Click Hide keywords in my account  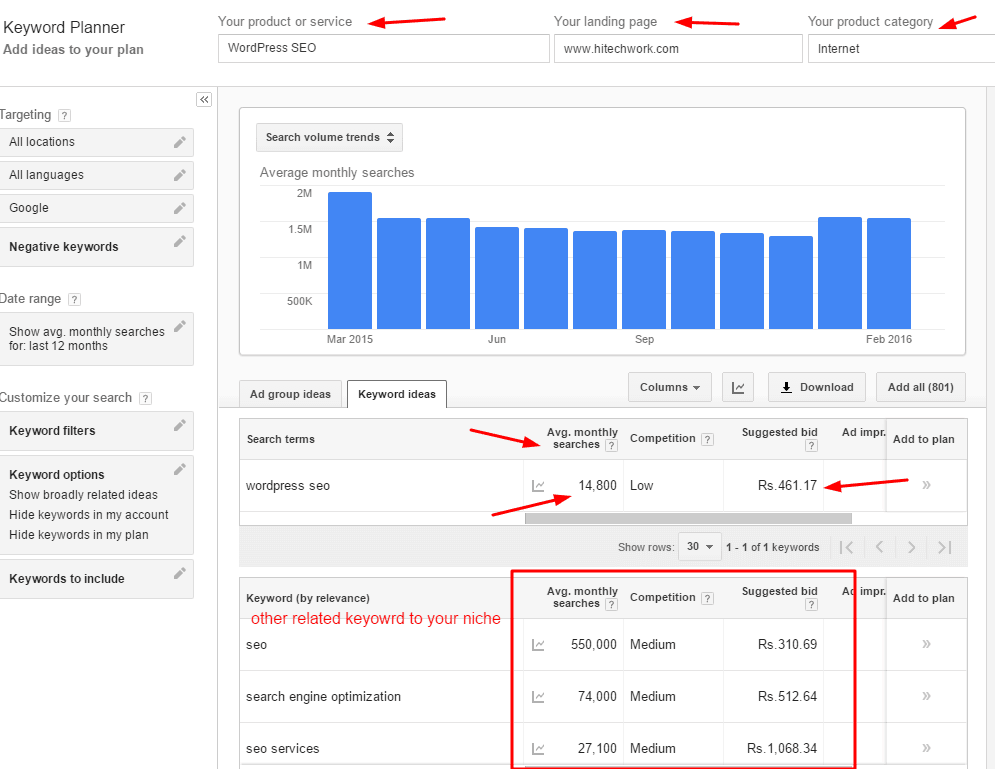point(89,515)
